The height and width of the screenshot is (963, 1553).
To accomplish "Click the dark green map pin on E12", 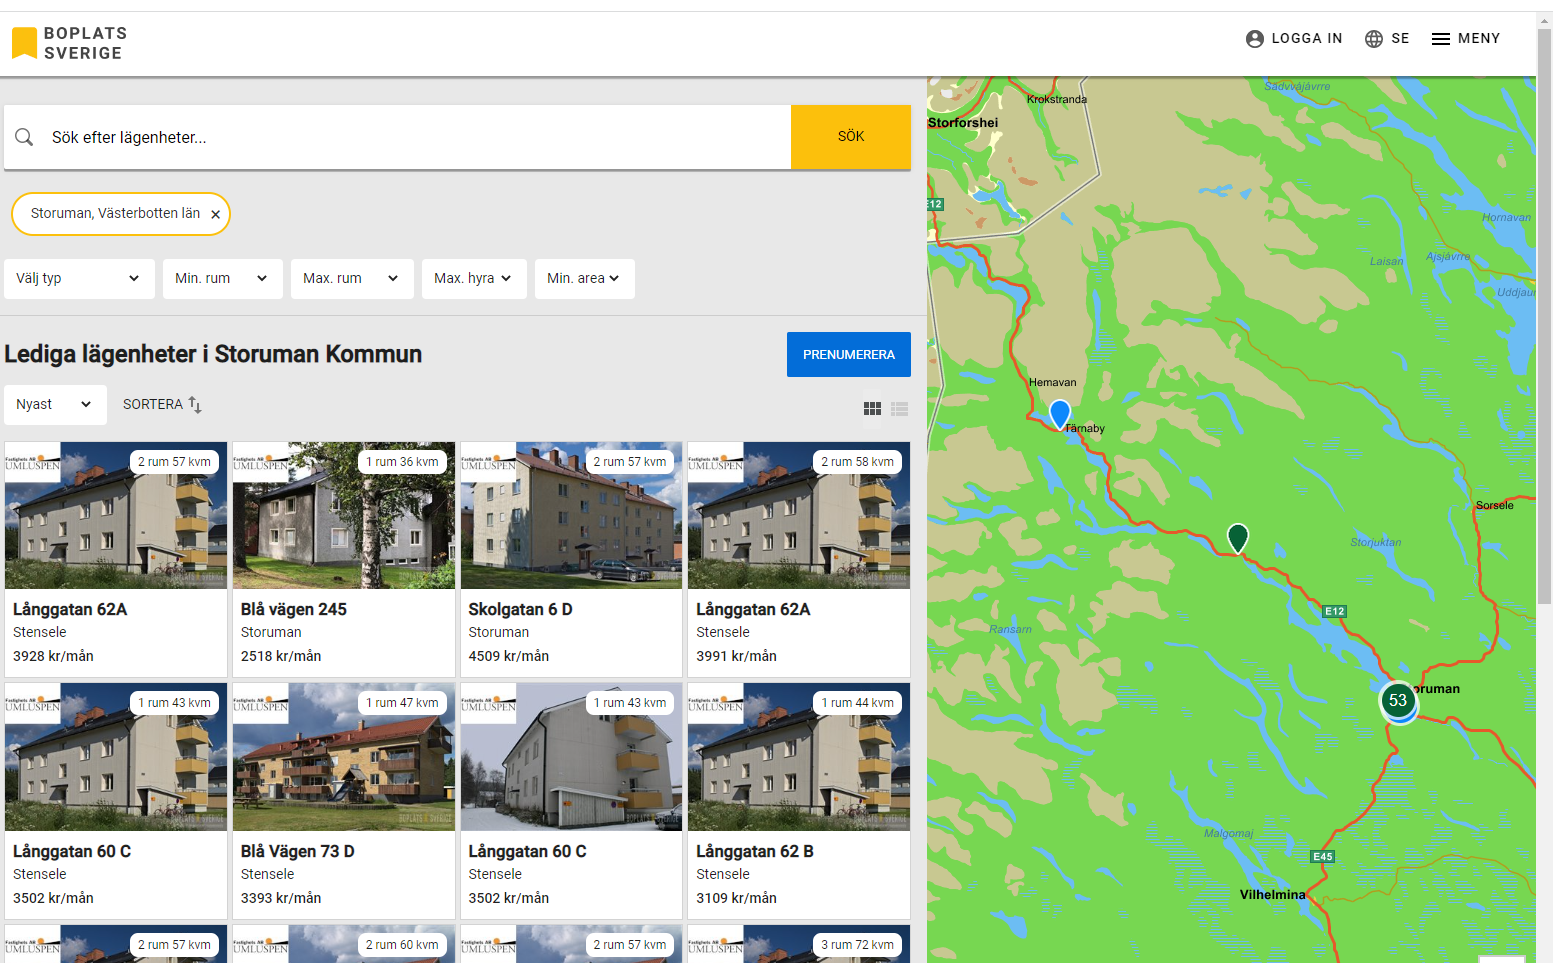I will click(1238, 538).
